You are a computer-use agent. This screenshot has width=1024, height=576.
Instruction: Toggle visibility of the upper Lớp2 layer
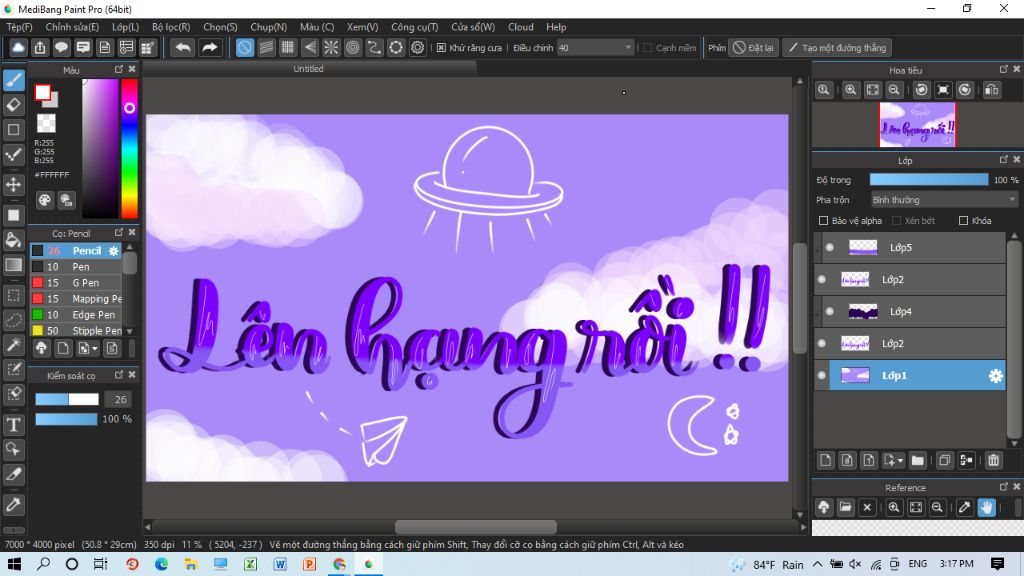coord(822,280)
